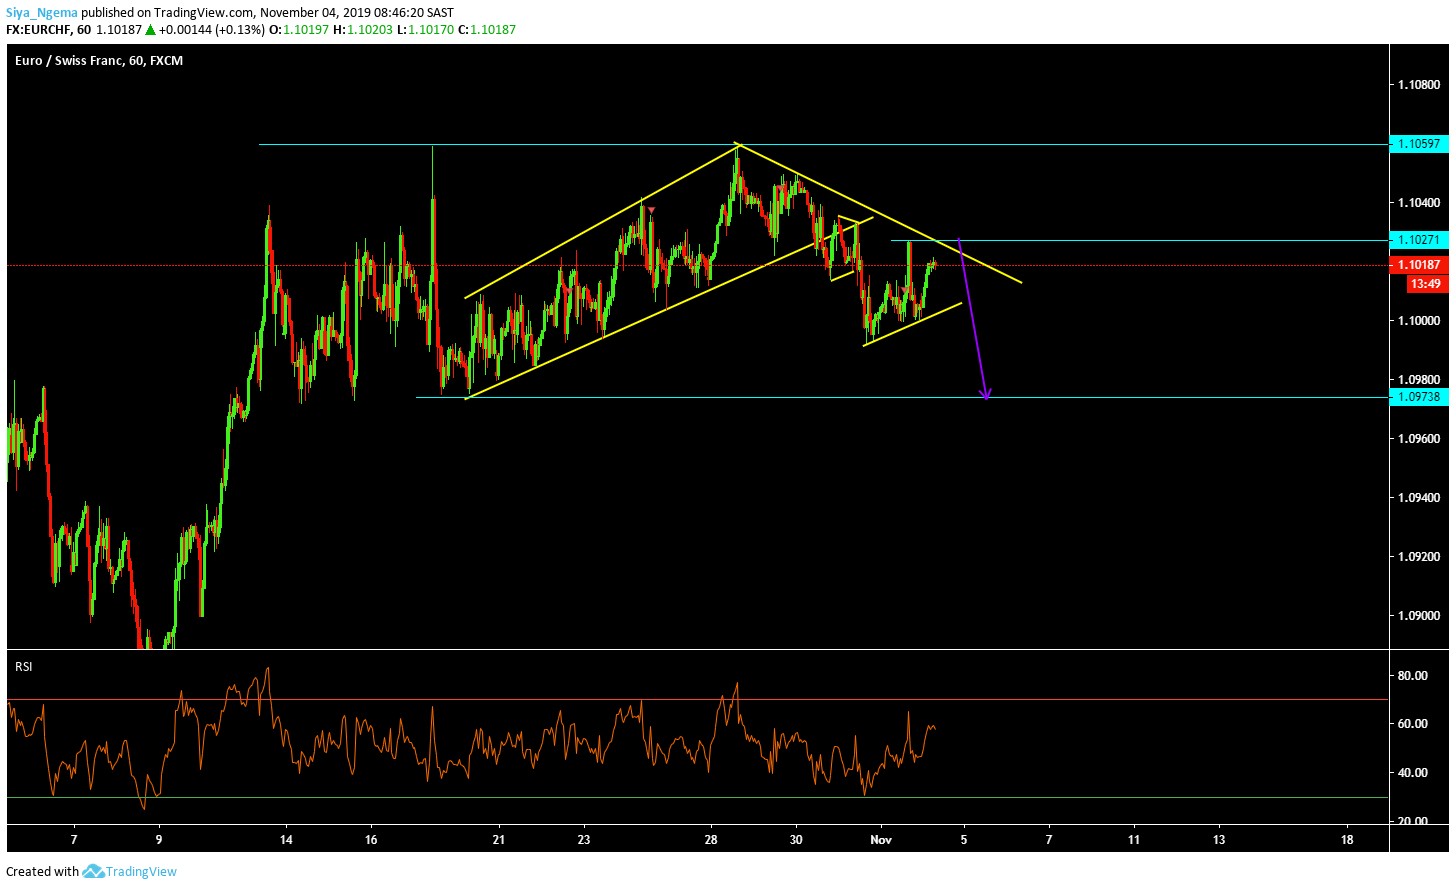Click the +0.00144 (+0.13%) change value

[212, 30]
